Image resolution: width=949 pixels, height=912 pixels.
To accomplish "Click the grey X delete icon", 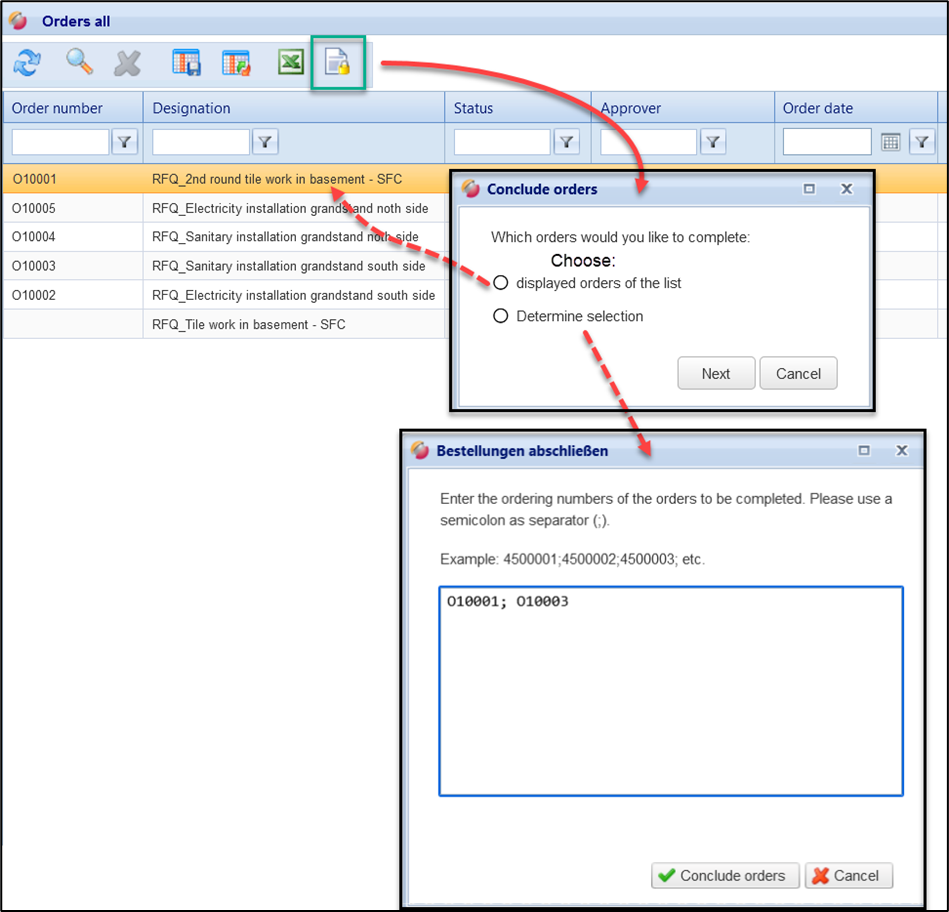I will coord(127,64).
